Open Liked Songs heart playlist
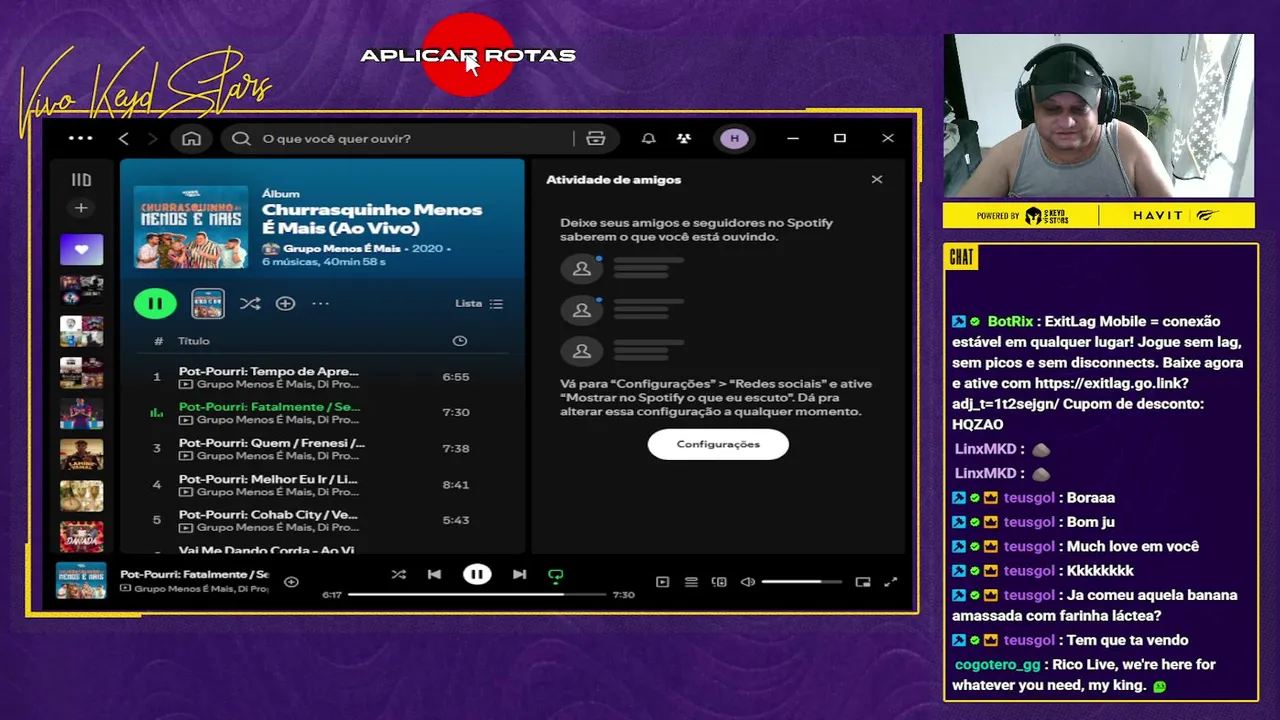 [81, 249]
